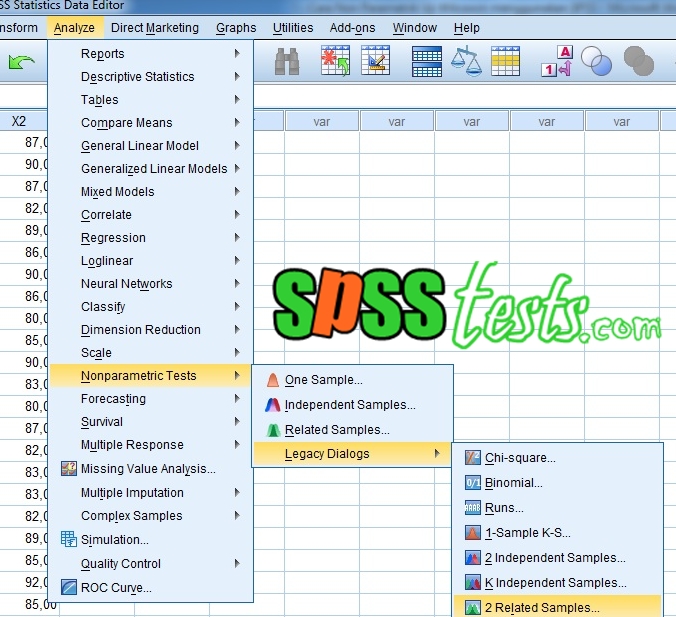
Task: Choose Tables from Analyze menu
Action: [150, 100]
